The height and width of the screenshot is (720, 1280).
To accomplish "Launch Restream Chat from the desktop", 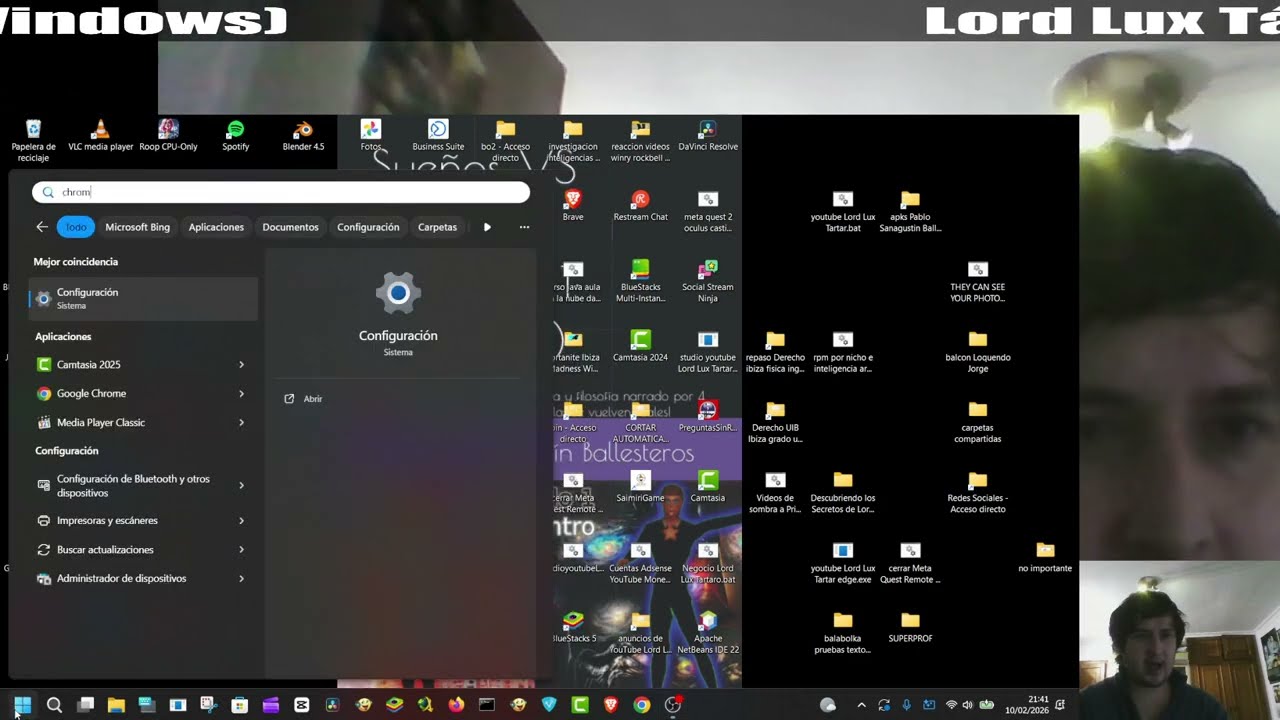I will point(640,206).
